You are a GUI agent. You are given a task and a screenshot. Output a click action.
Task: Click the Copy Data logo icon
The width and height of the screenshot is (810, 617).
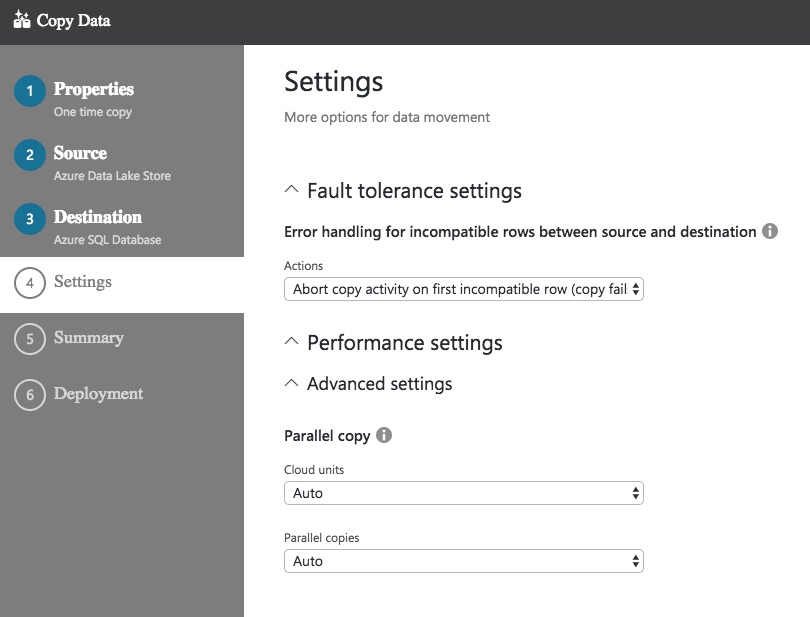[21, 20]
